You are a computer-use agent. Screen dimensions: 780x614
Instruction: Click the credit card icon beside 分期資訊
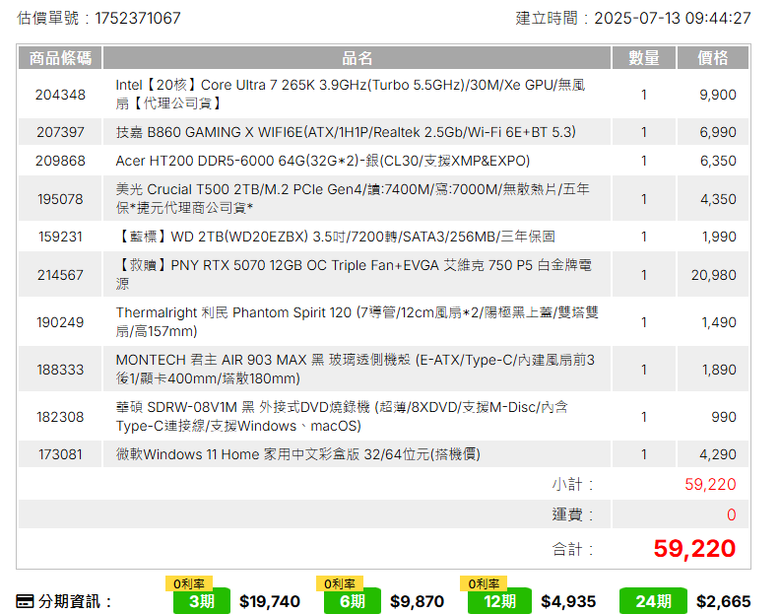click(x=25, y=601)
